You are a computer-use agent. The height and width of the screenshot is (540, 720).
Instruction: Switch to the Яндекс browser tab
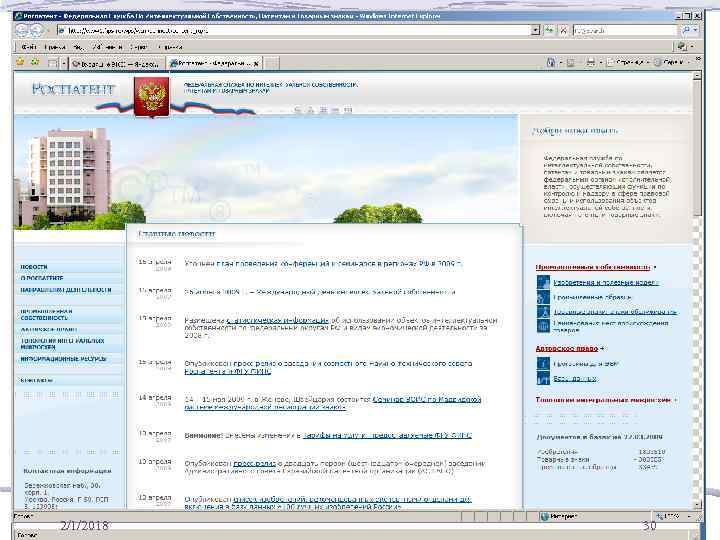pyautogui.click(x=116, y=63)
